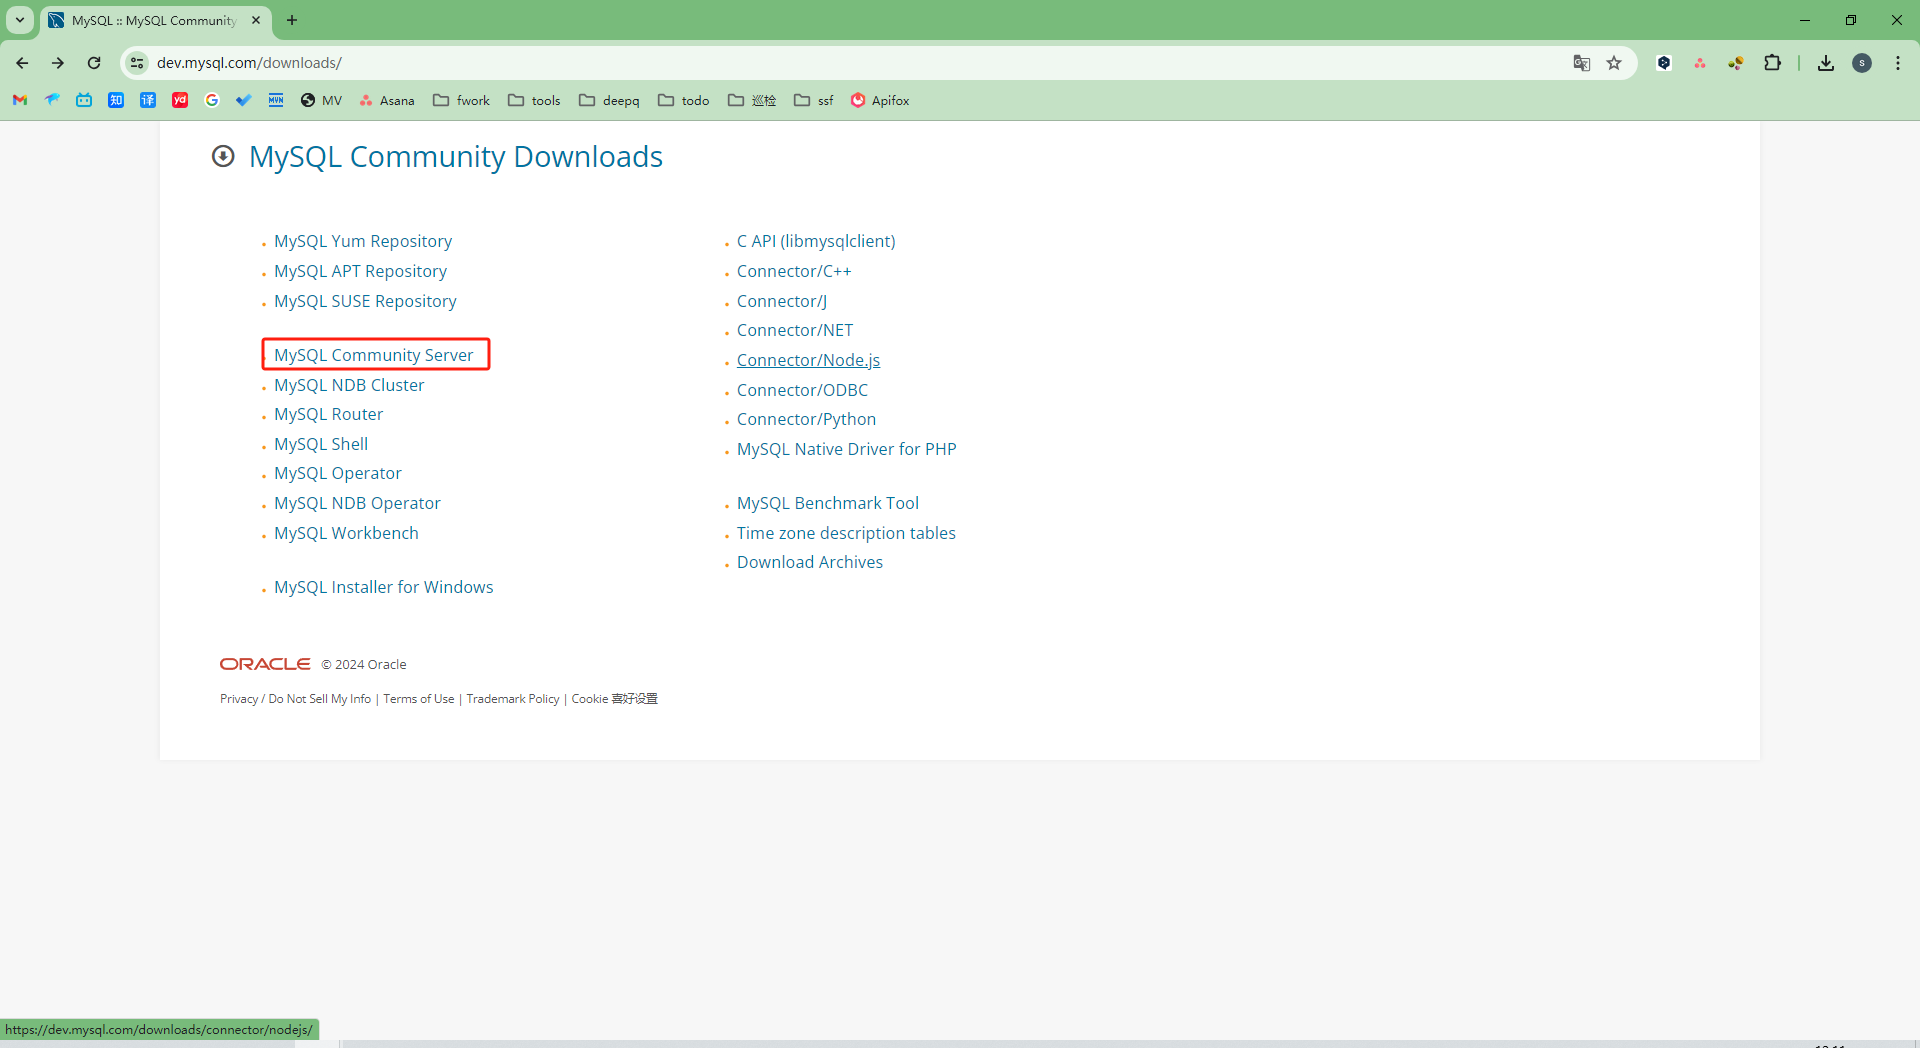Open the blue checkmark bookmark
This screenshot has height=1048, width=1920.
coord(244,100)
